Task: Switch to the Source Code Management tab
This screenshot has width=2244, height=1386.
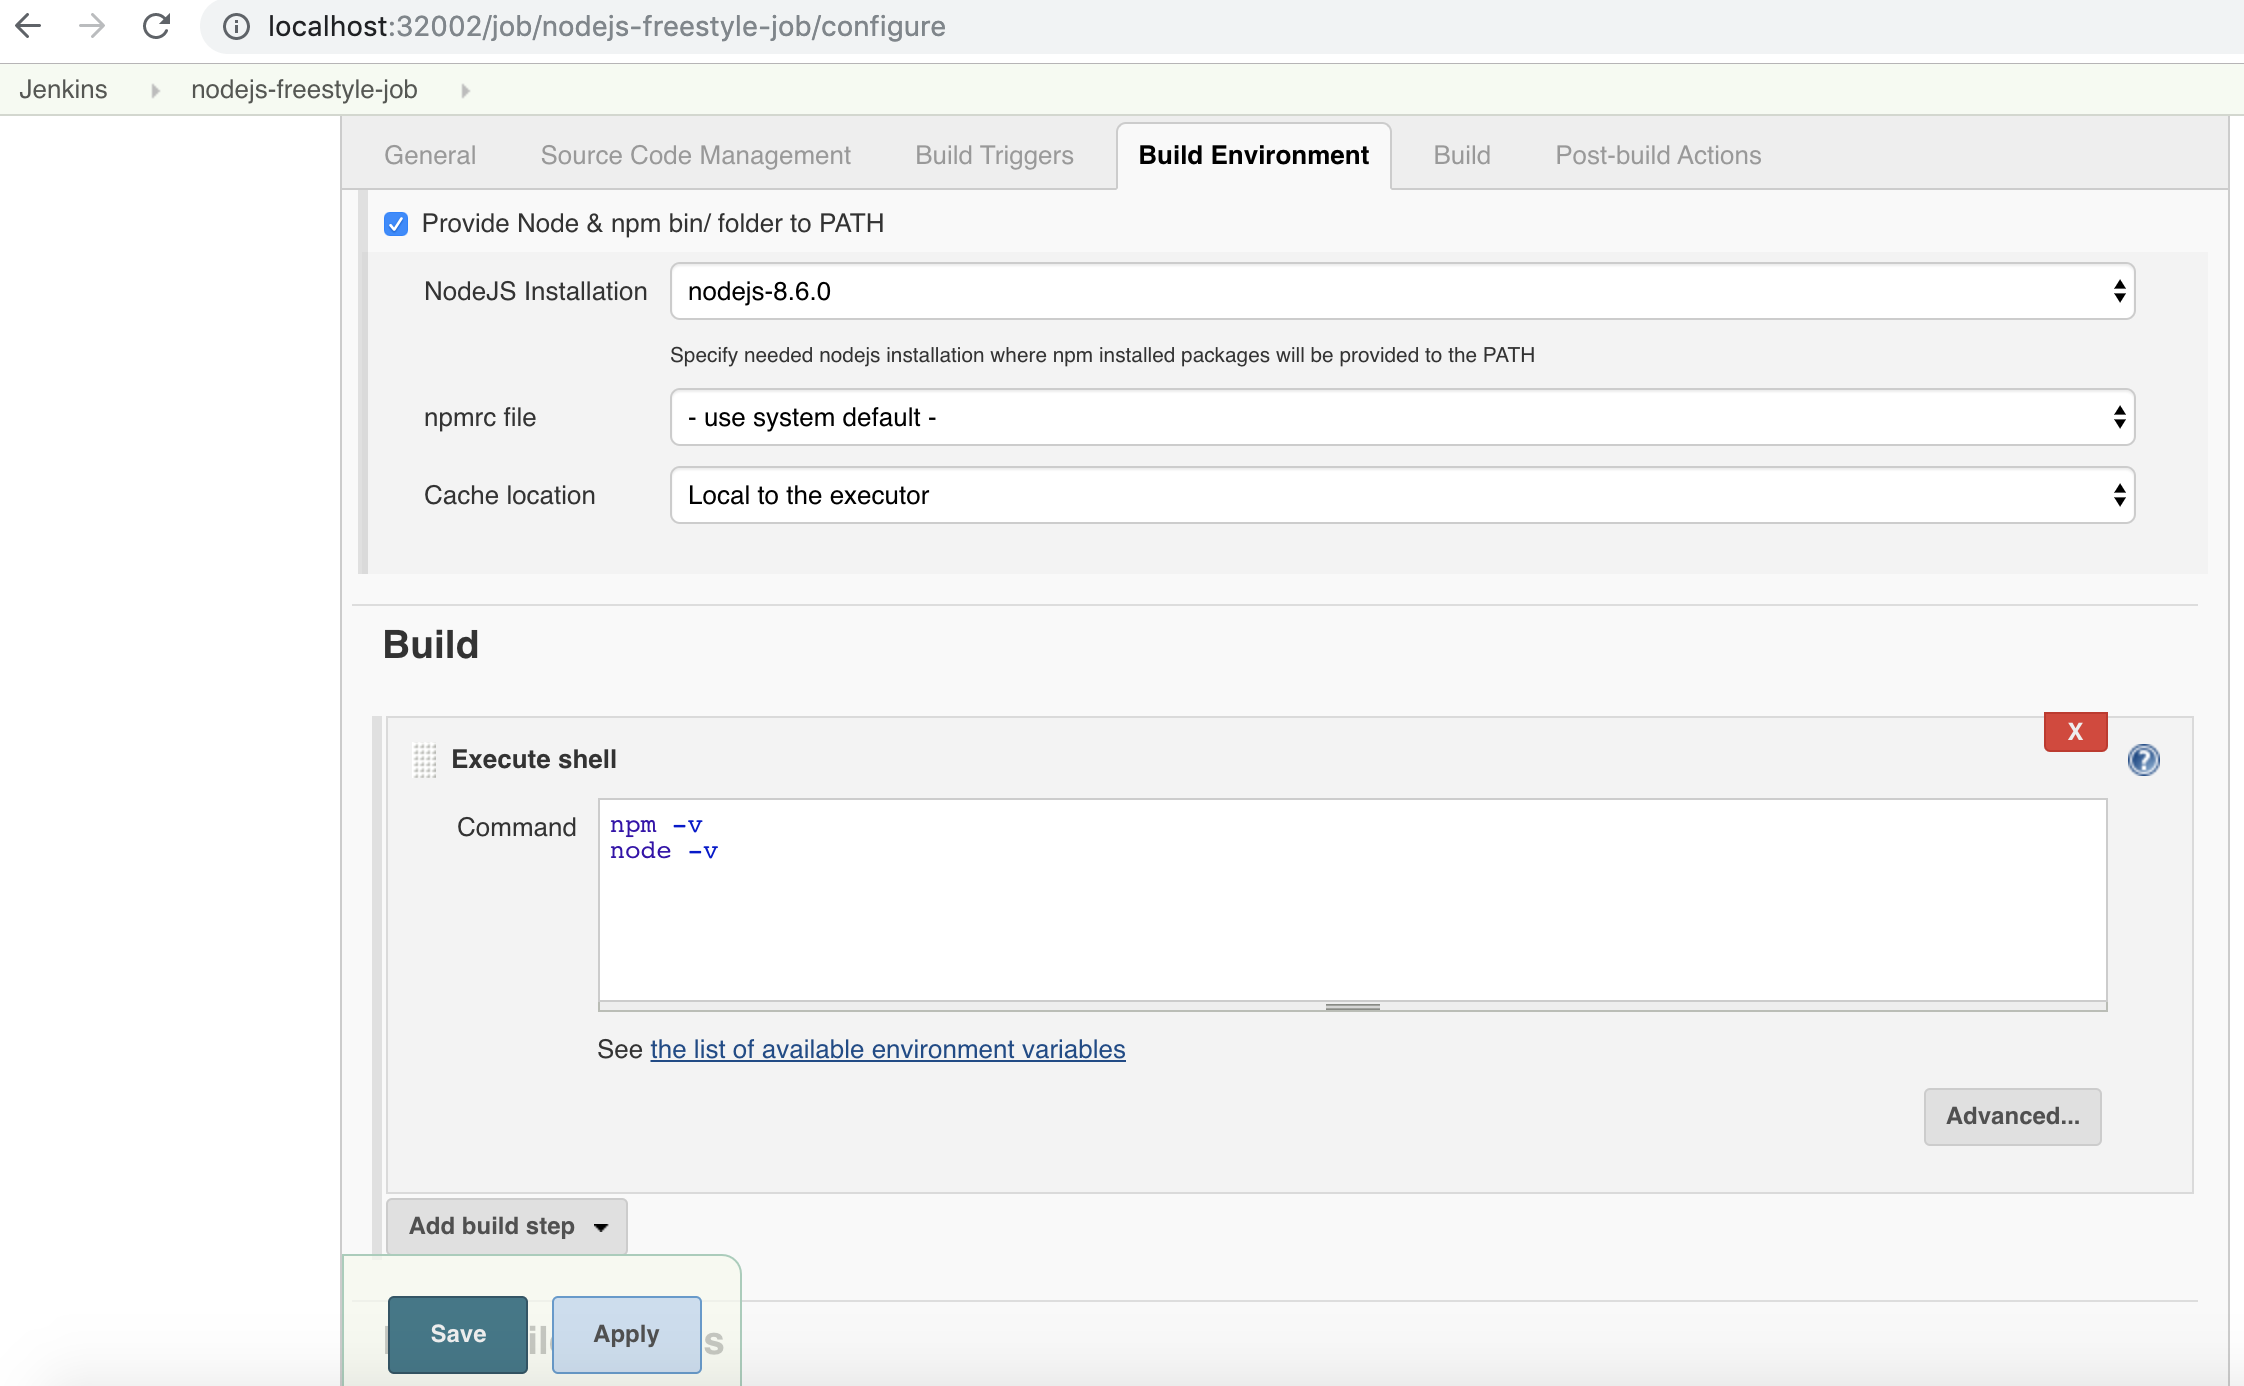Action: pos(694,155)
